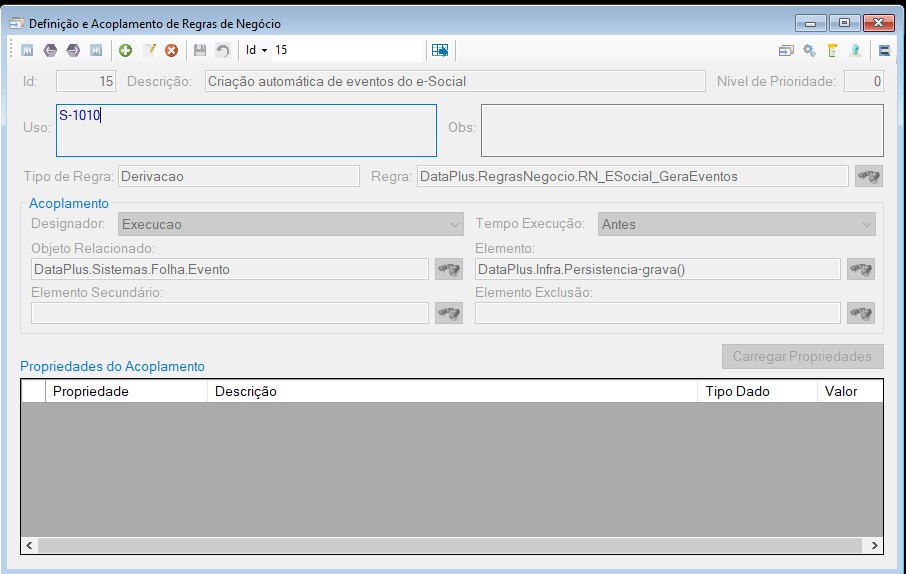Add new record with green plus icon
Viewport: 906px width, 574px height.
tap(125, 50)
